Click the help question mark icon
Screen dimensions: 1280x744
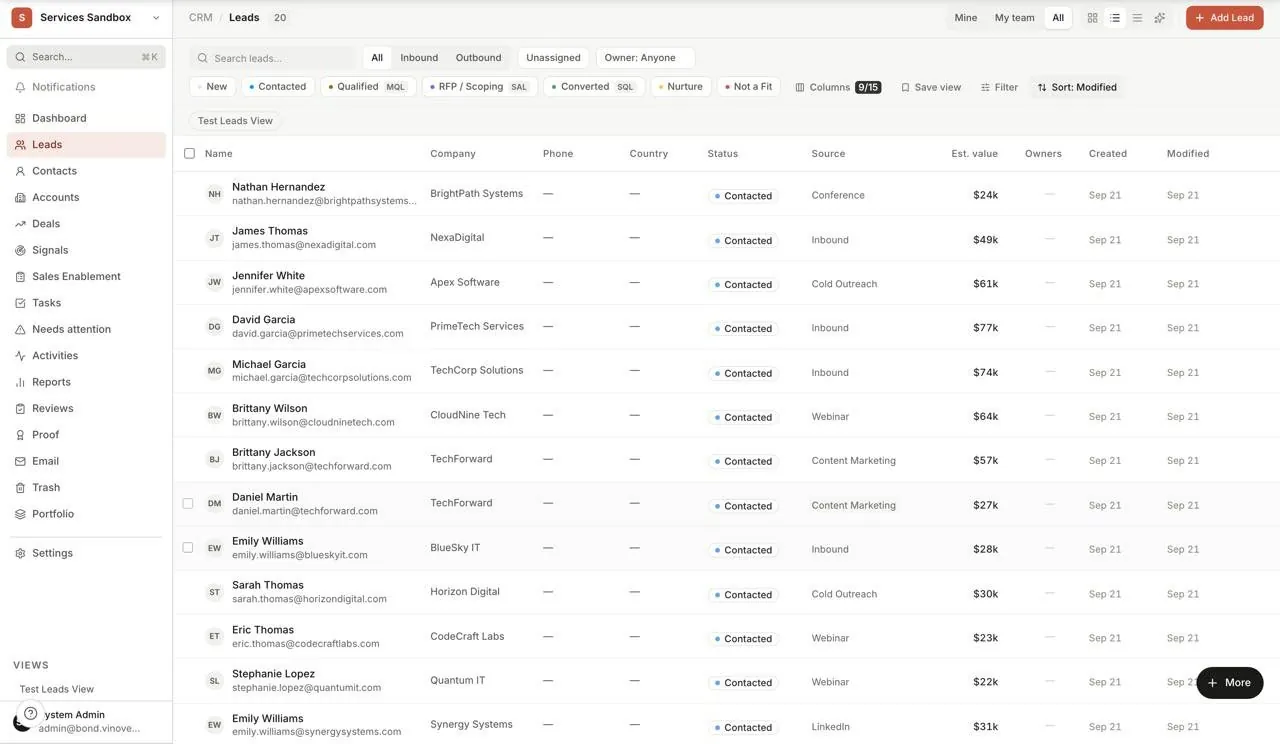pyautogui.click(x=31, y=713)
